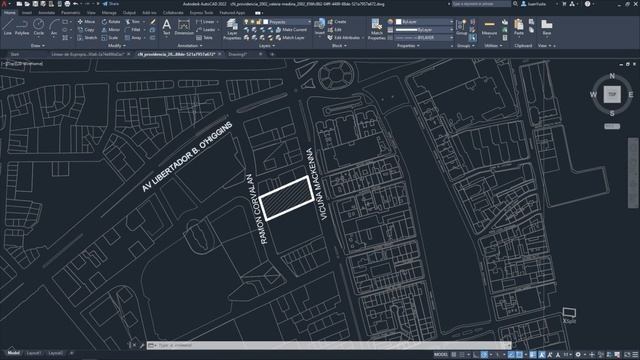
Task: Click the Share button
Action: pos(111,4)
